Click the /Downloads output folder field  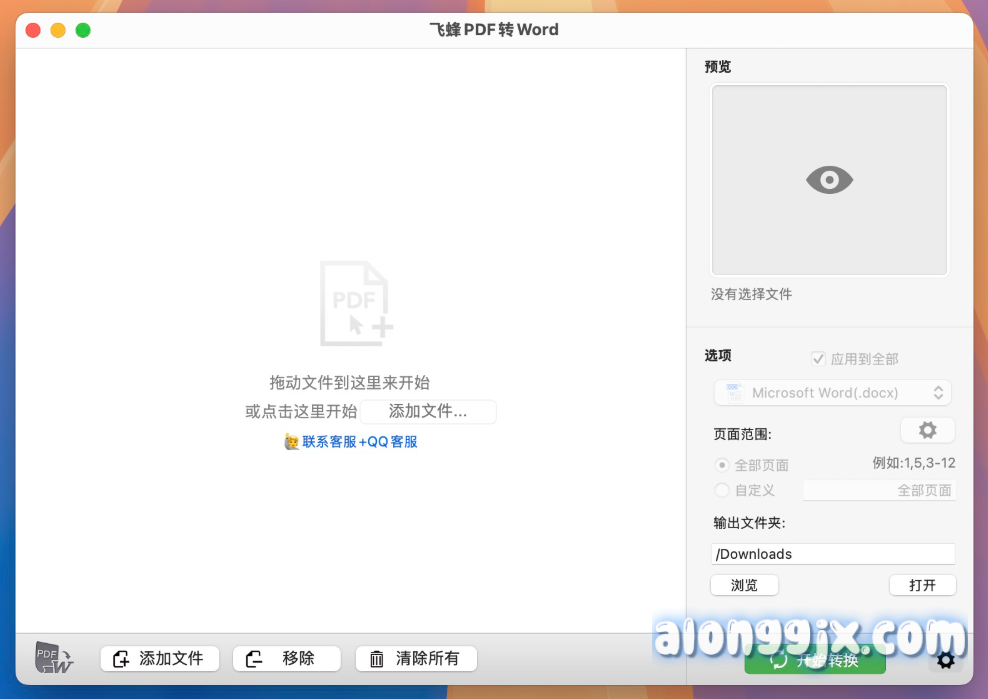pos(832,554)
